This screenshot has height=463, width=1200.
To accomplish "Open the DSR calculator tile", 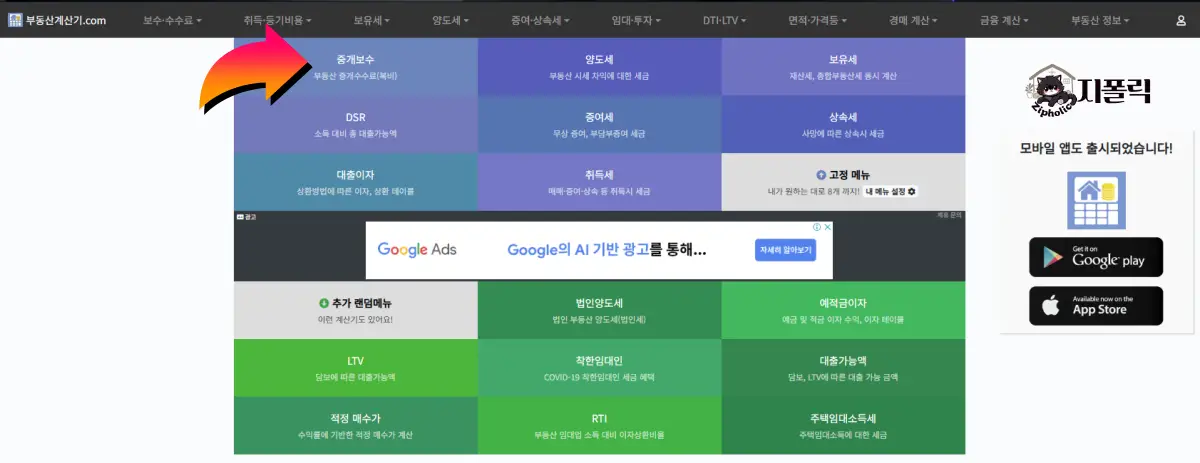I will pos(355,124).
